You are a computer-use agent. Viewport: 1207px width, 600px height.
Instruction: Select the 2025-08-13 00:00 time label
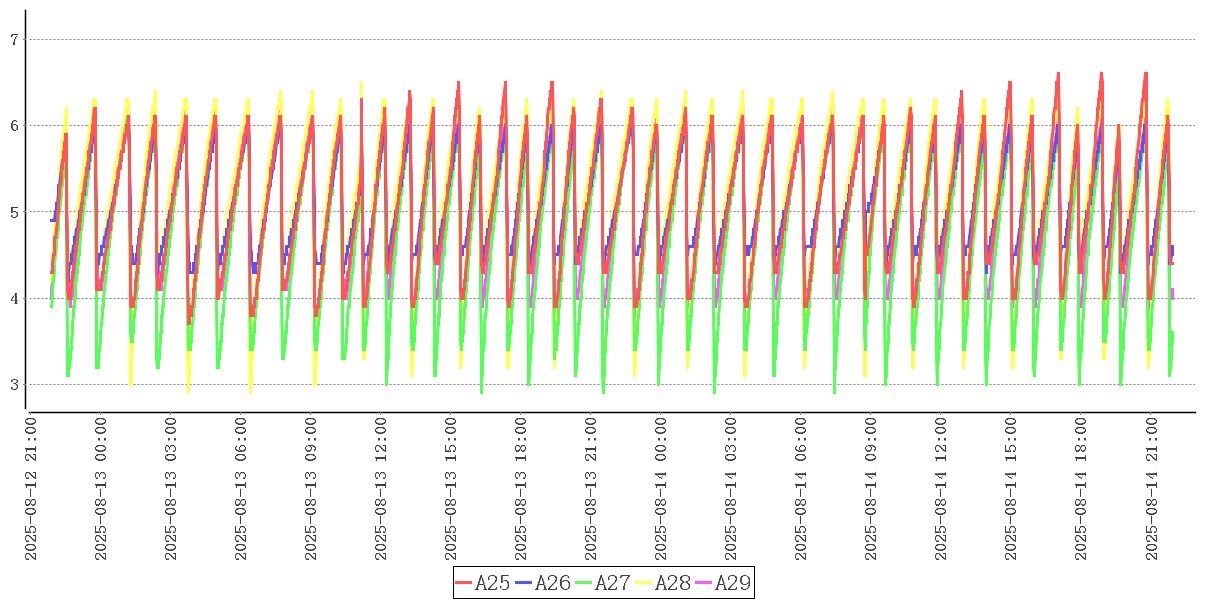click(101, 489)
